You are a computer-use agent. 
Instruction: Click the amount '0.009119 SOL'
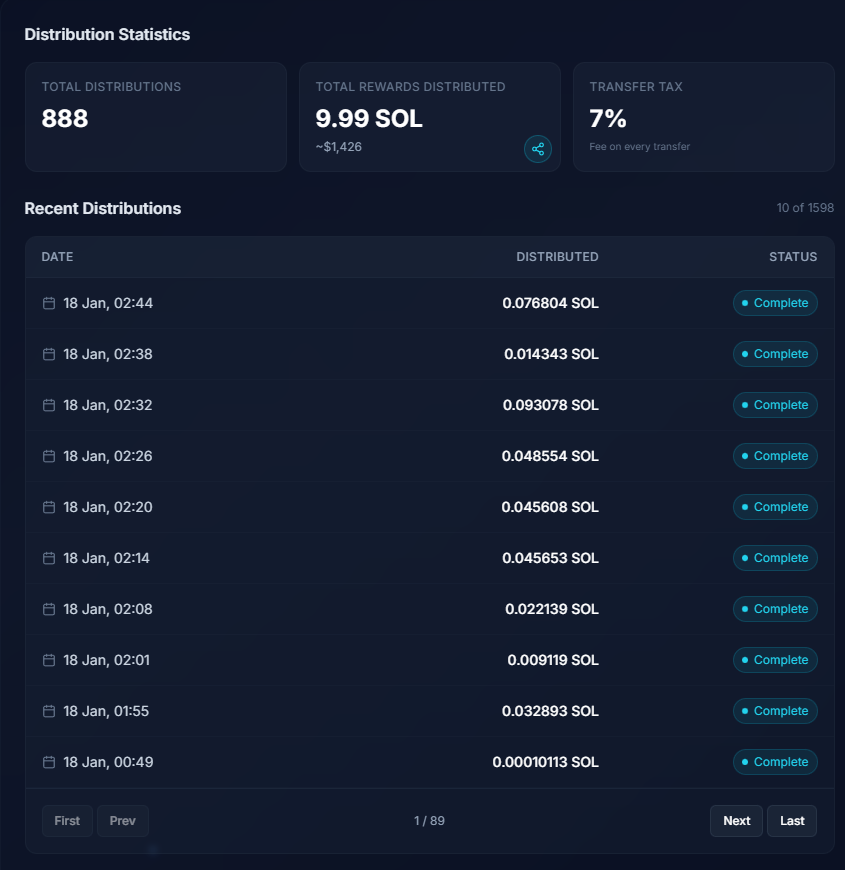pos(553,660)
